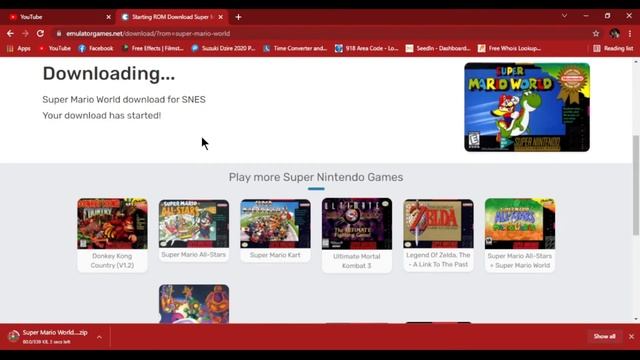
Task: Open the YouTube bookmark
Action: click(x=55, y=48)
